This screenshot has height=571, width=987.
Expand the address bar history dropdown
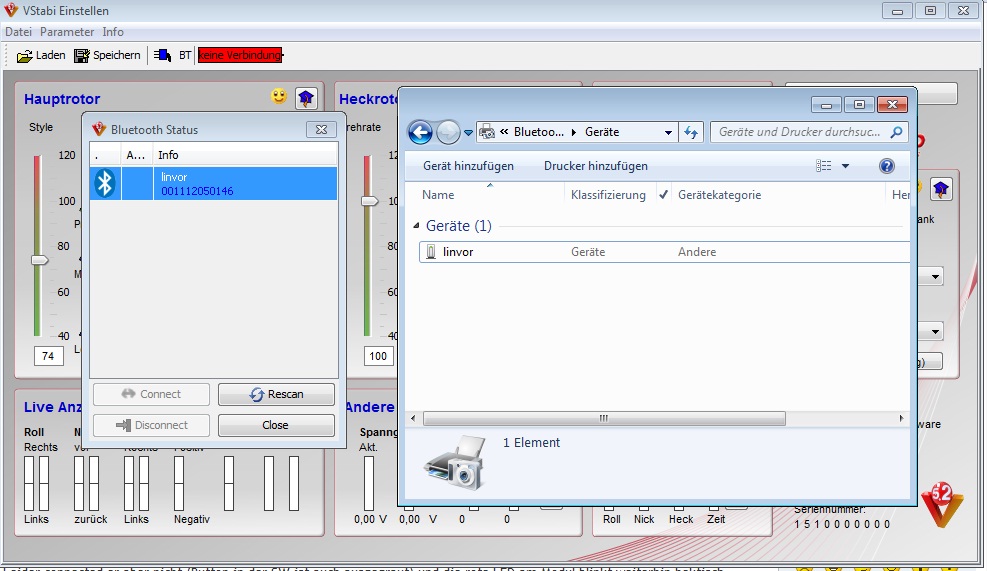[x=668, y=132]
